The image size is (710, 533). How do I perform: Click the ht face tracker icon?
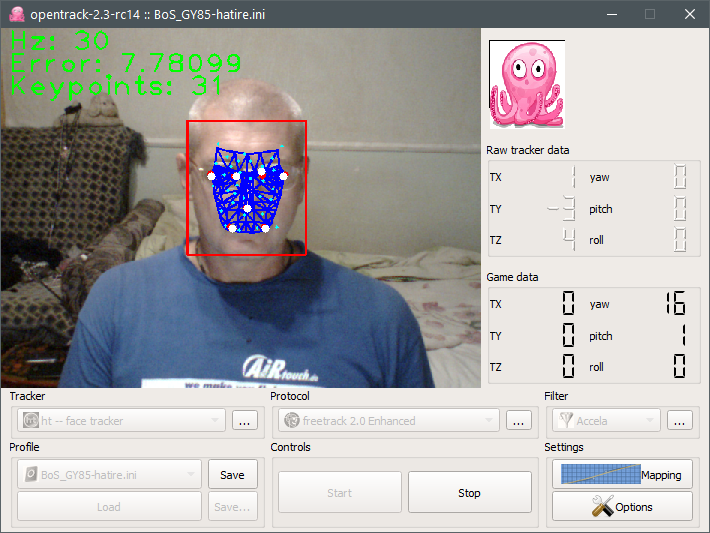tap(31, 421)
